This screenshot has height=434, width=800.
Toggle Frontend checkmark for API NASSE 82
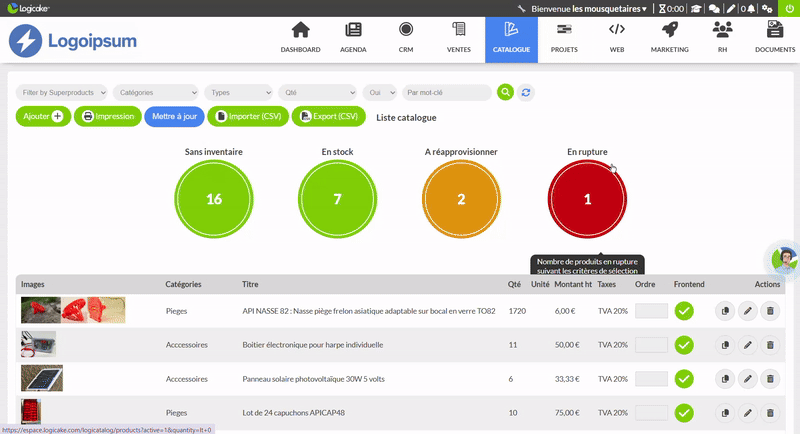(x=684, y=311)
